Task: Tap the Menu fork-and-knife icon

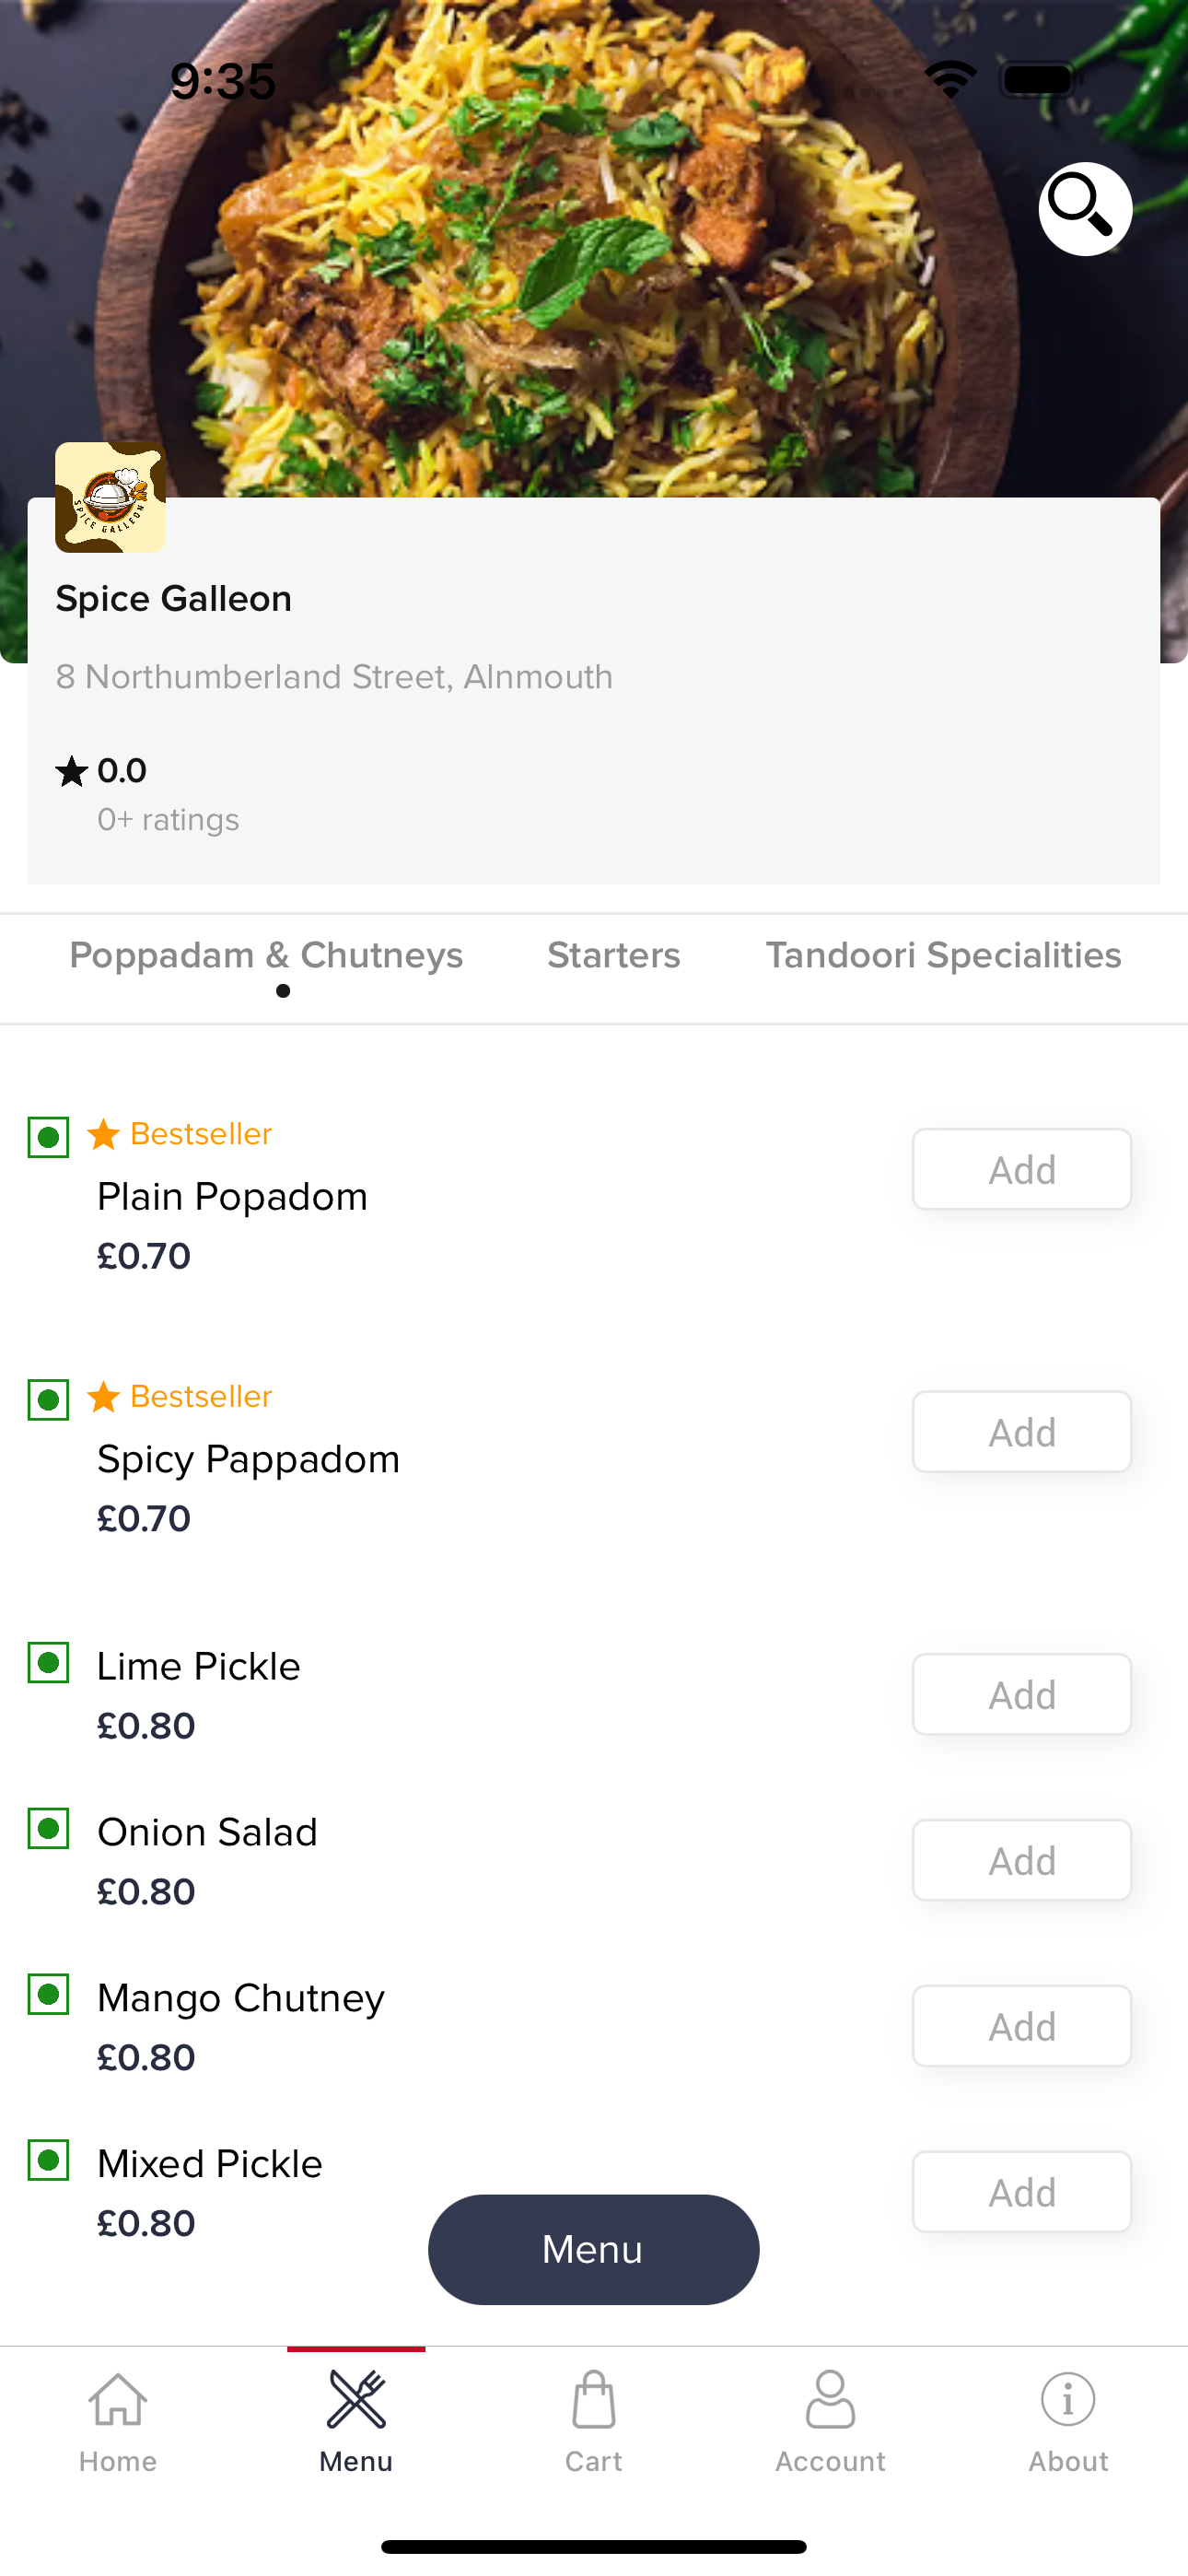Action: [x=356, y=2400]
